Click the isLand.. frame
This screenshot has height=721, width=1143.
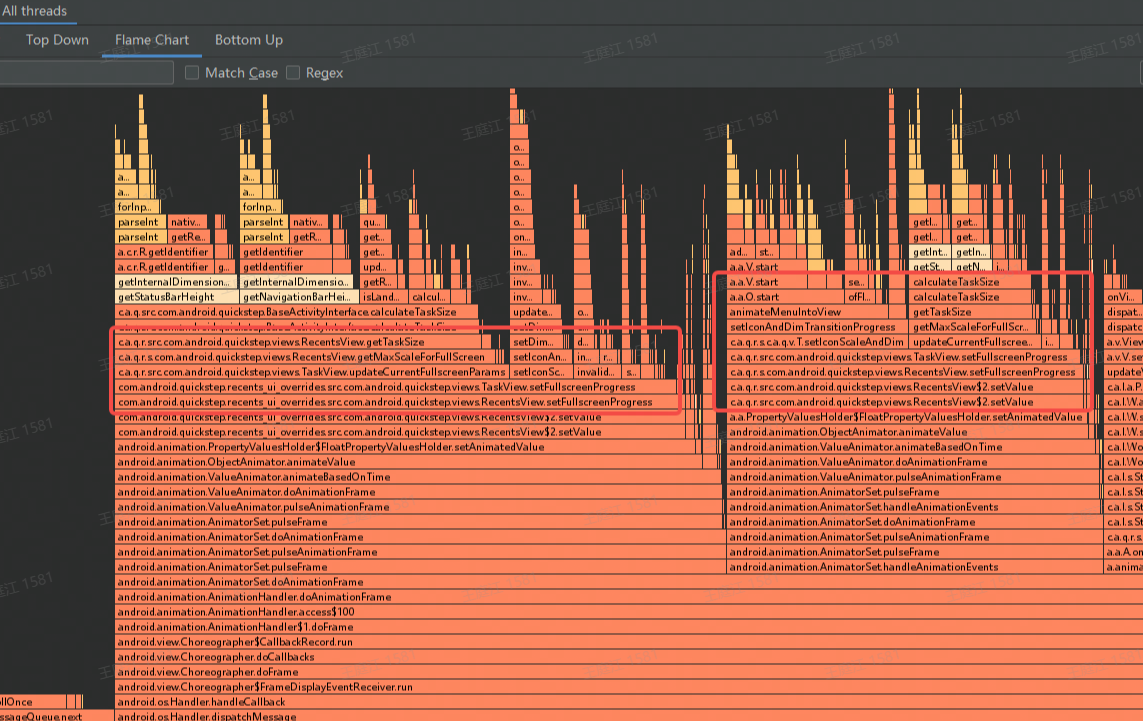pos(383,297)
